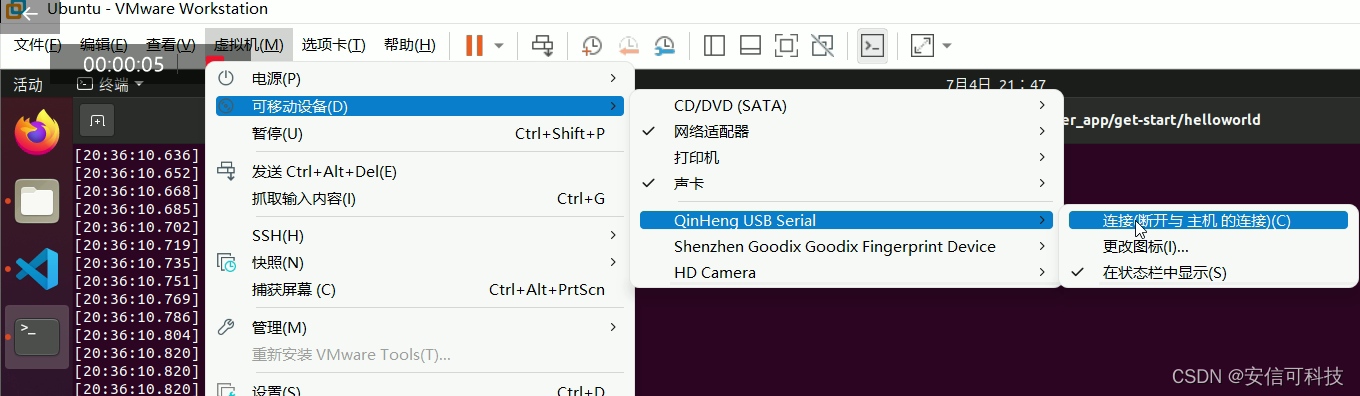Open the 选项卡(T) menu
Viewport: 1360px width, 396px height.
click(x=334, y=45)
